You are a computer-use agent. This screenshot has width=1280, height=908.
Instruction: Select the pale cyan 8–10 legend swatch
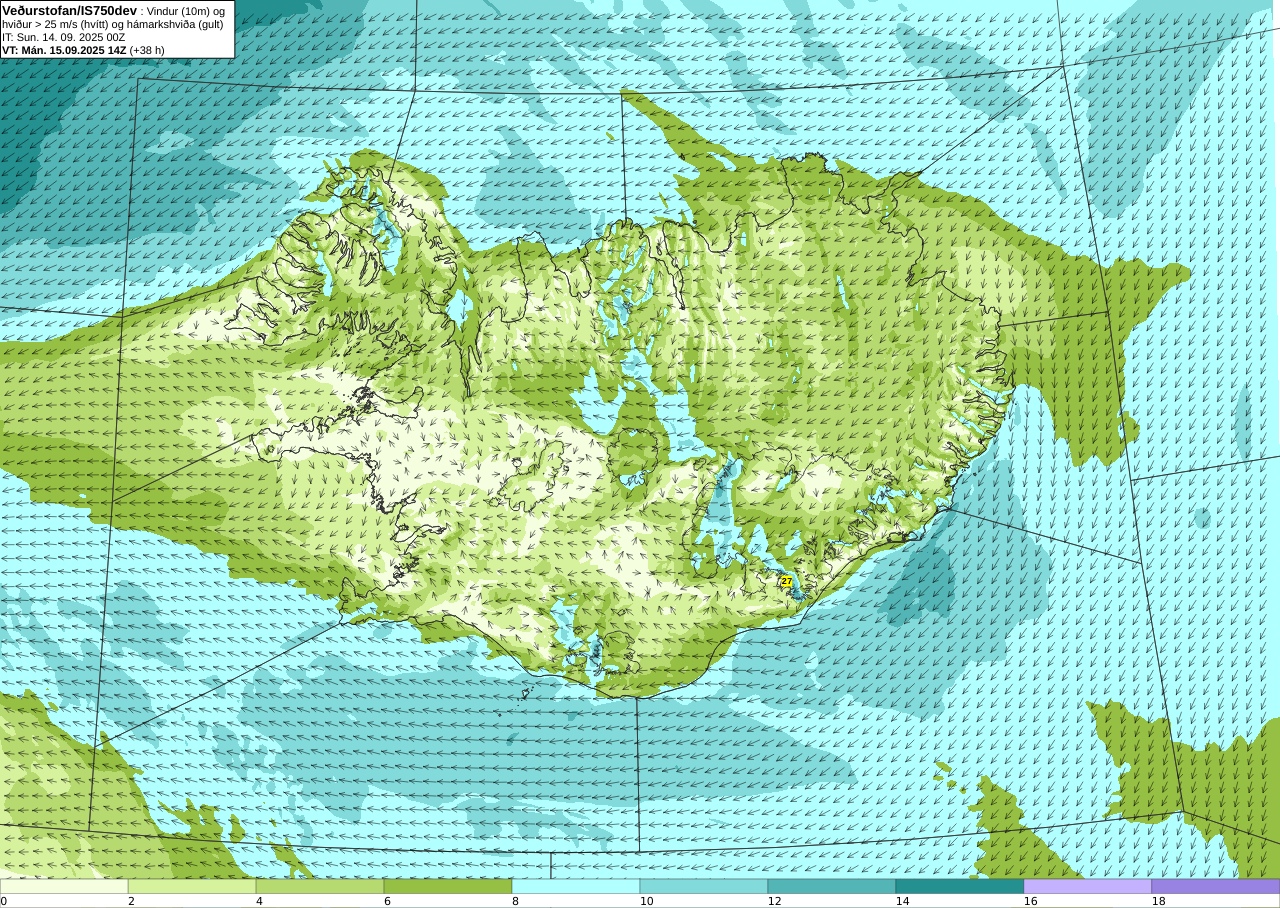point(576,886)
